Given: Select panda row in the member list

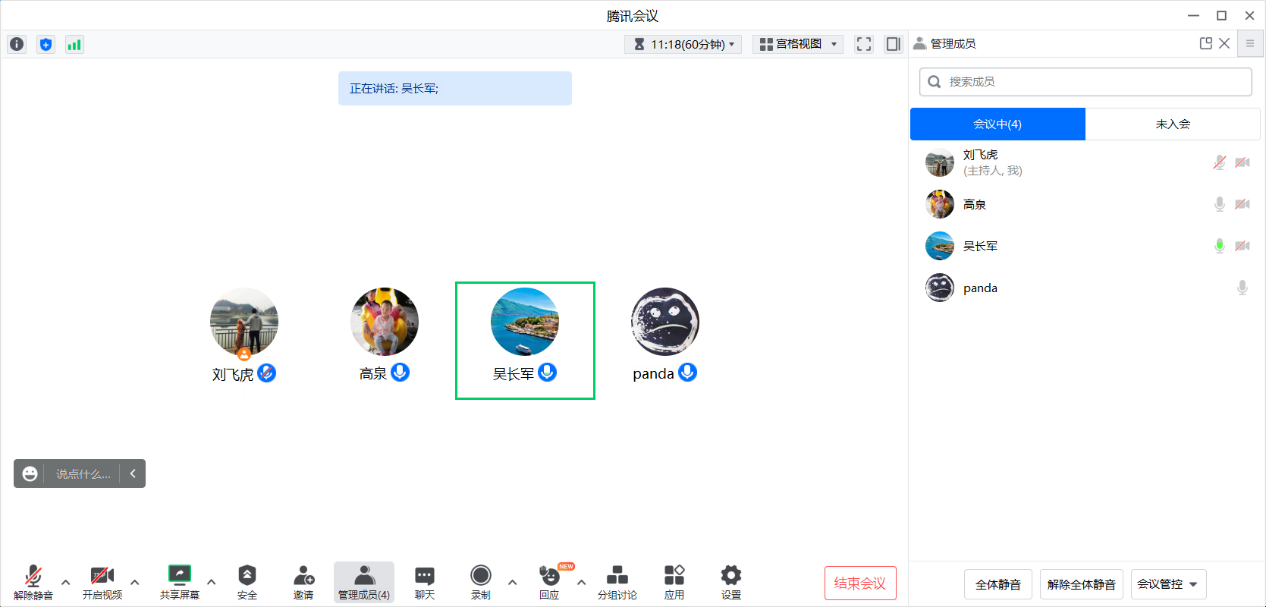Looking at the screenshot, I should tap(1087, 288).
